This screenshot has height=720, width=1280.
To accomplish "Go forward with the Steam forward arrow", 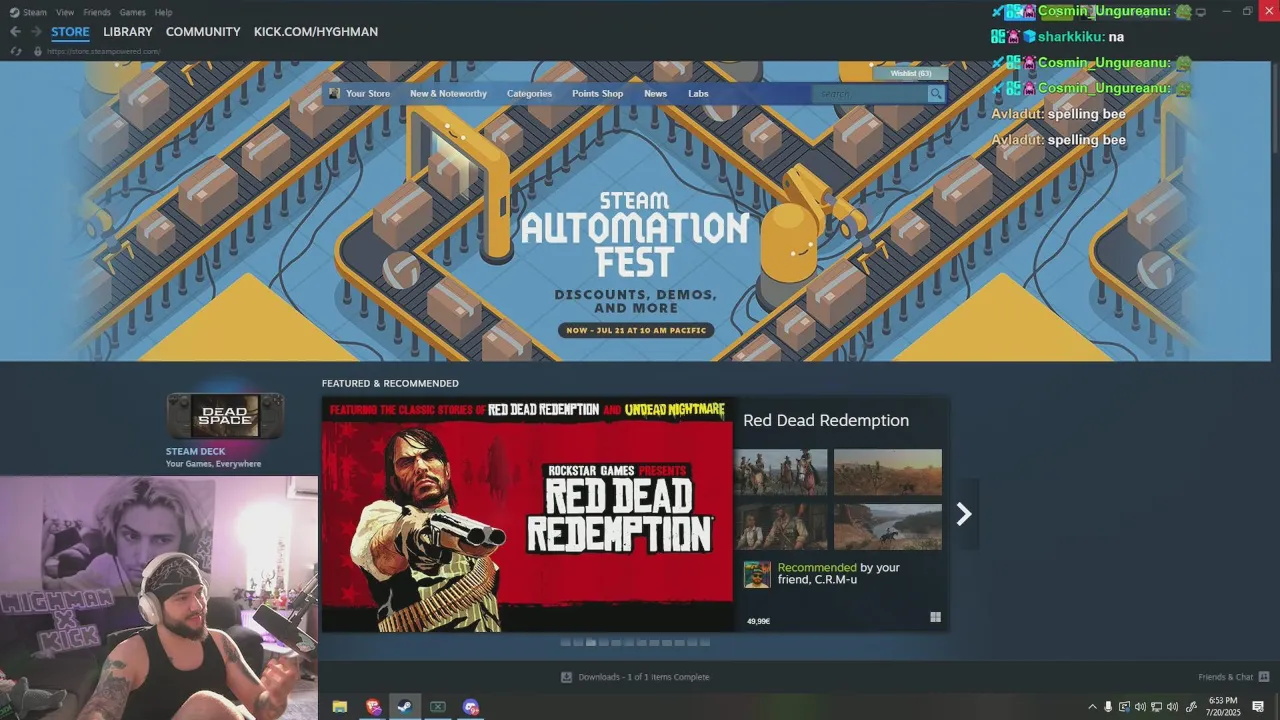I will click(36, 32).
